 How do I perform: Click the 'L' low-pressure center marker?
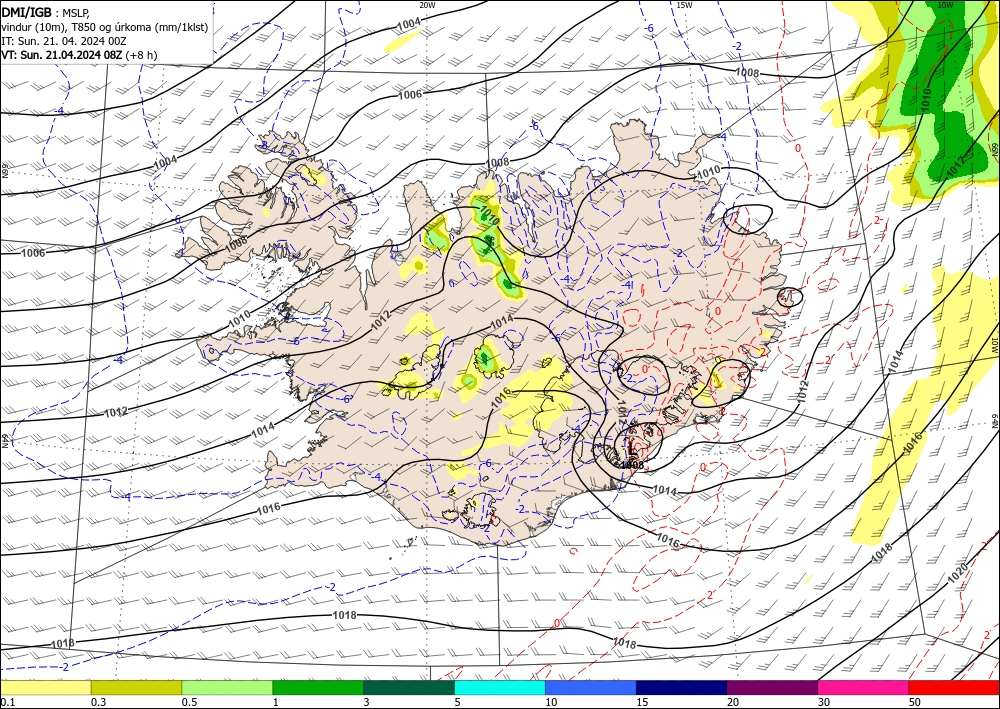pyautogui.click(x=631, y=448)
